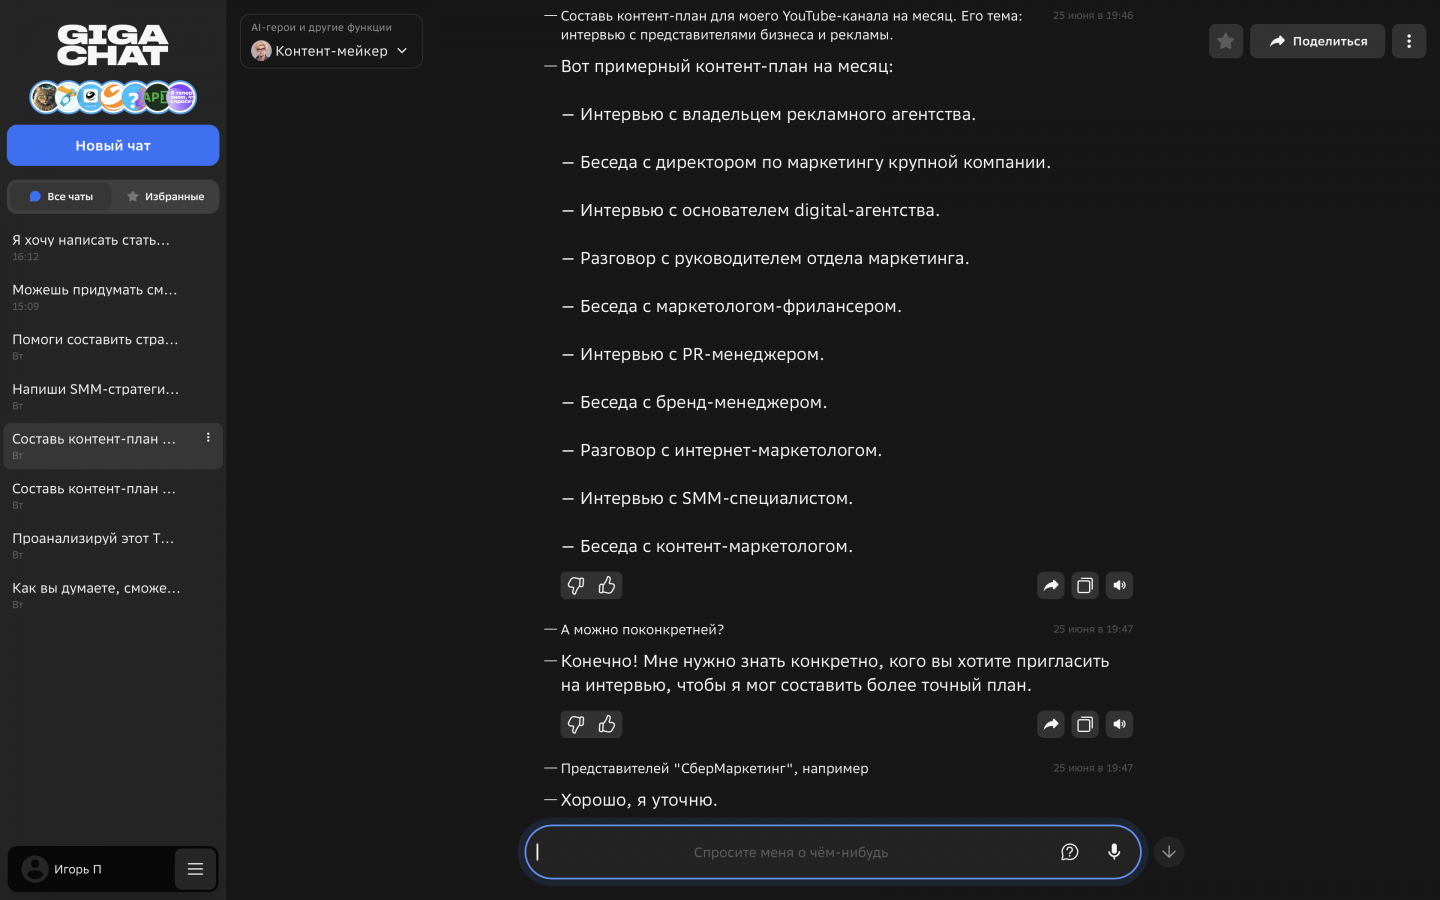
Task: Like the content-plan answer with thumbs up
Action: pos(607,586)
